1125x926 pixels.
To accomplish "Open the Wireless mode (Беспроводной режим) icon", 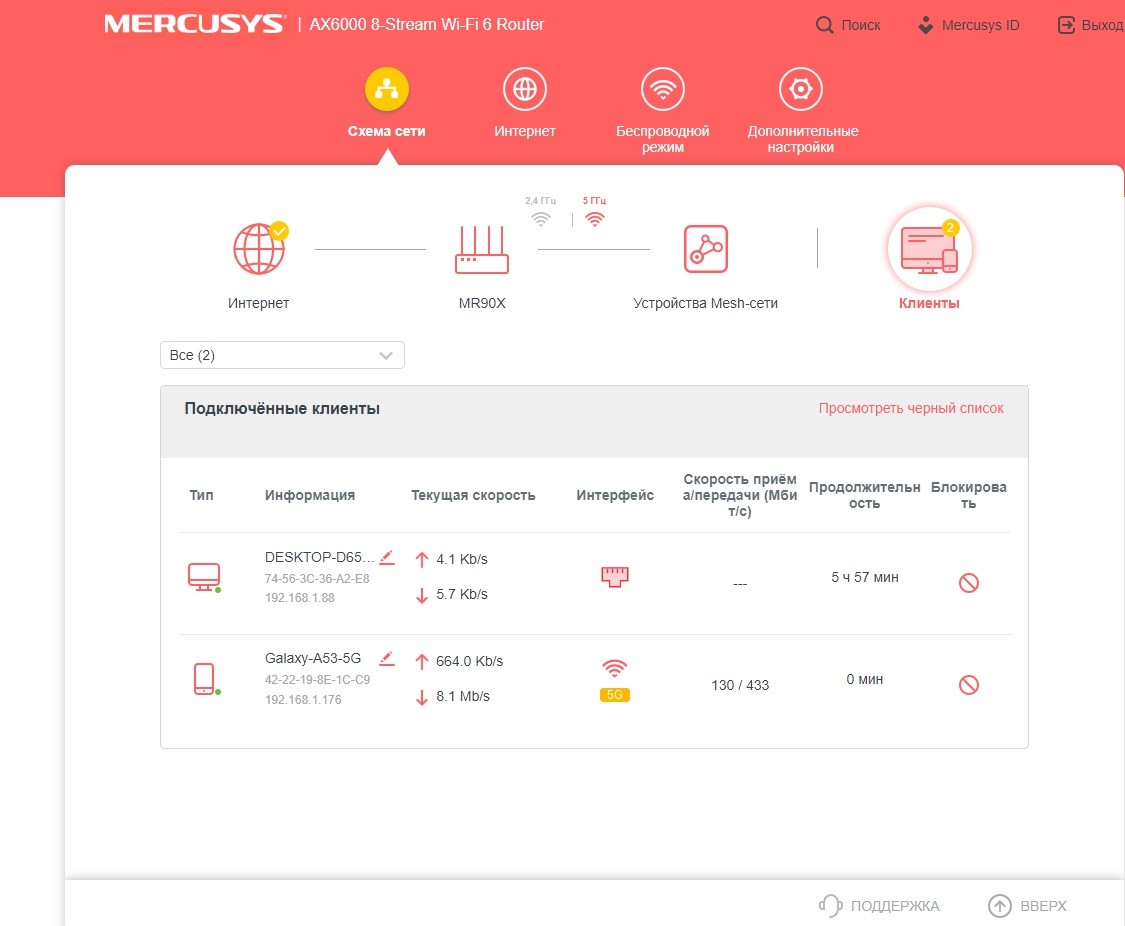I will click(662, 89).
